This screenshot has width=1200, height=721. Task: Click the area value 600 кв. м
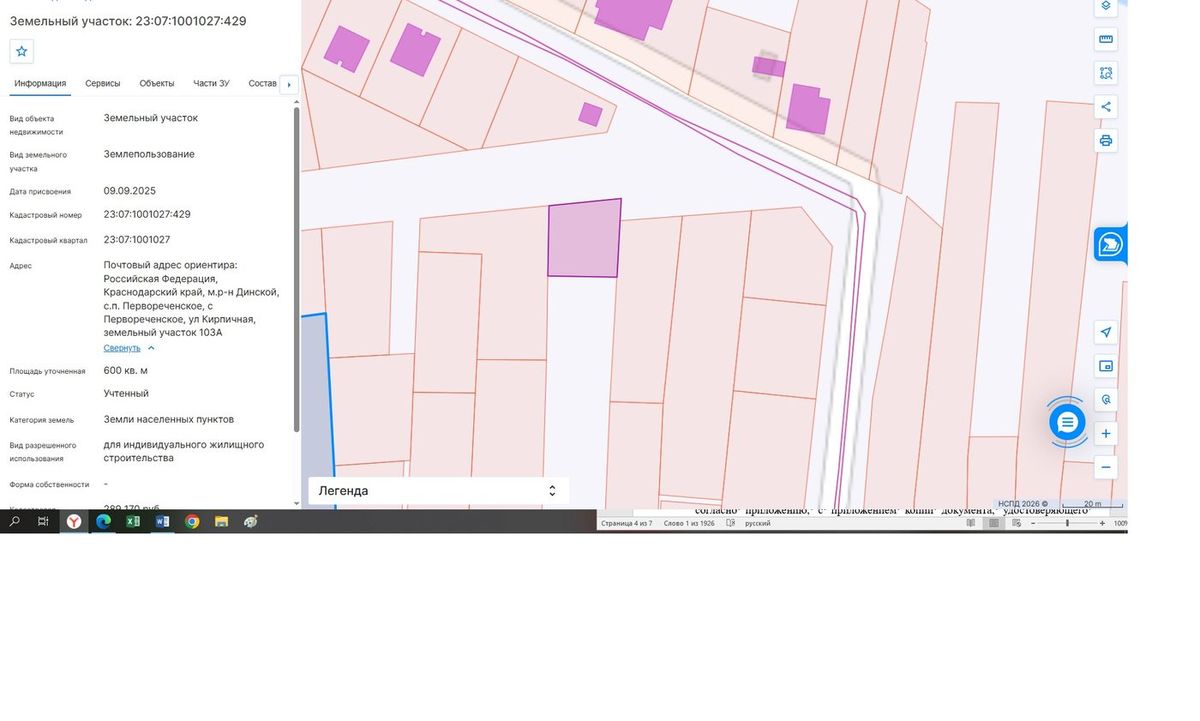[126, 370]
